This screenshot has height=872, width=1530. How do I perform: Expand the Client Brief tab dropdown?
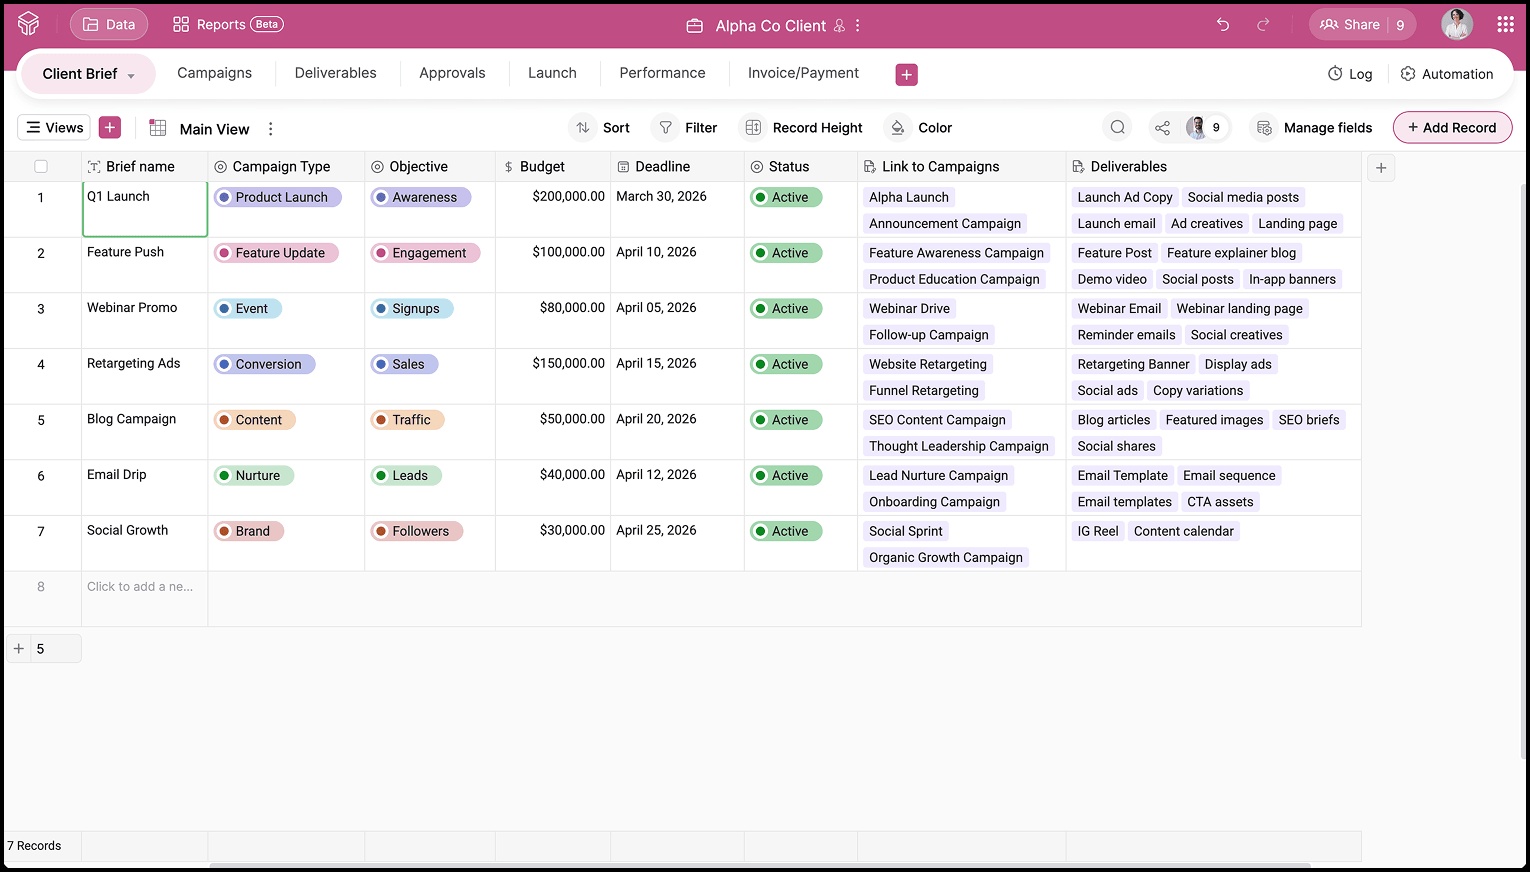131,76
